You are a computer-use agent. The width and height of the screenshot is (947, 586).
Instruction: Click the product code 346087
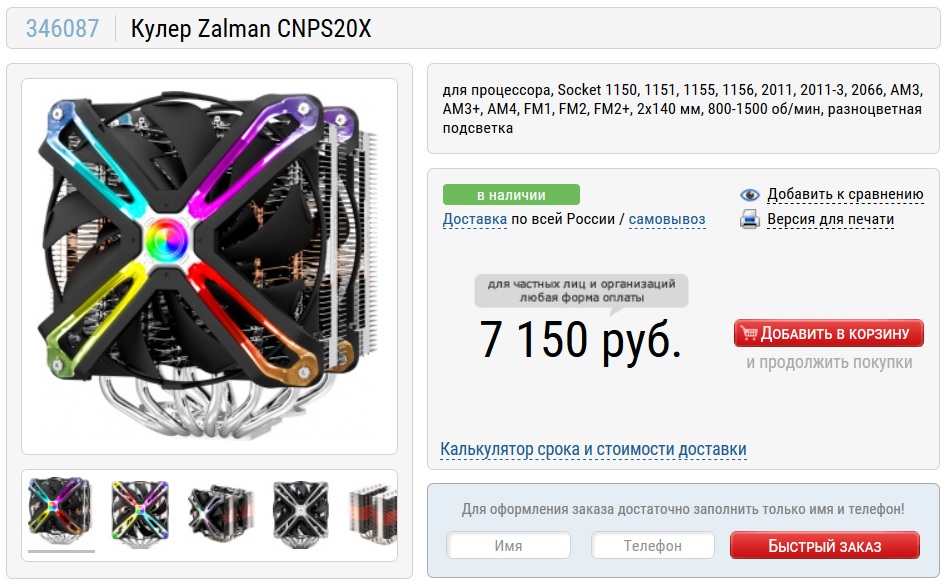(x=62, y=28)
